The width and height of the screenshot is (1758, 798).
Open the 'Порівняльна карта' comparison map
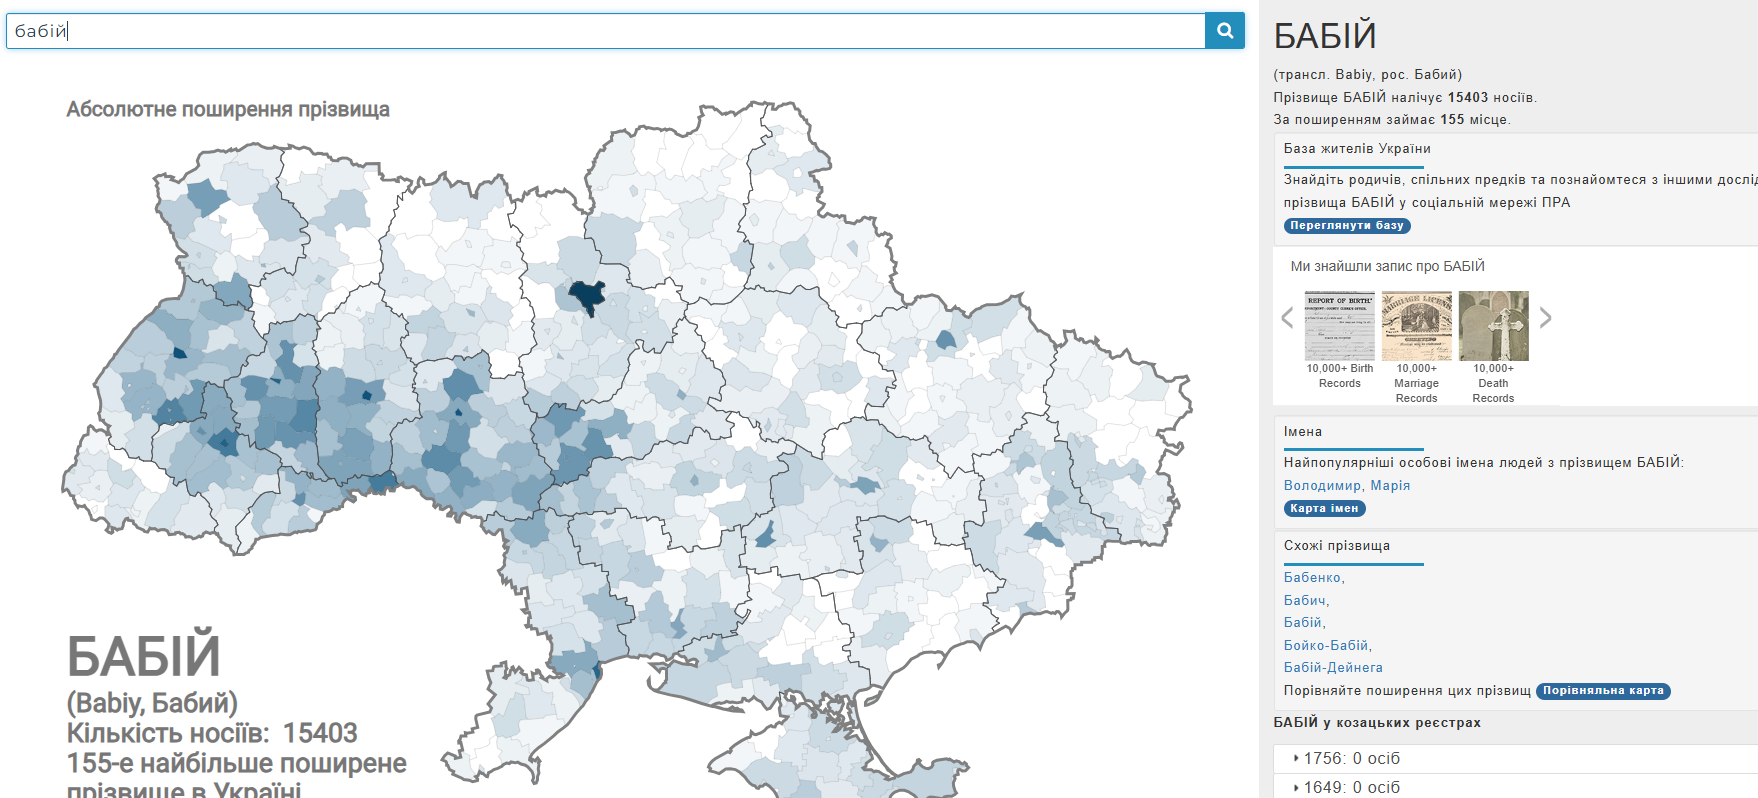(1602, 691)
